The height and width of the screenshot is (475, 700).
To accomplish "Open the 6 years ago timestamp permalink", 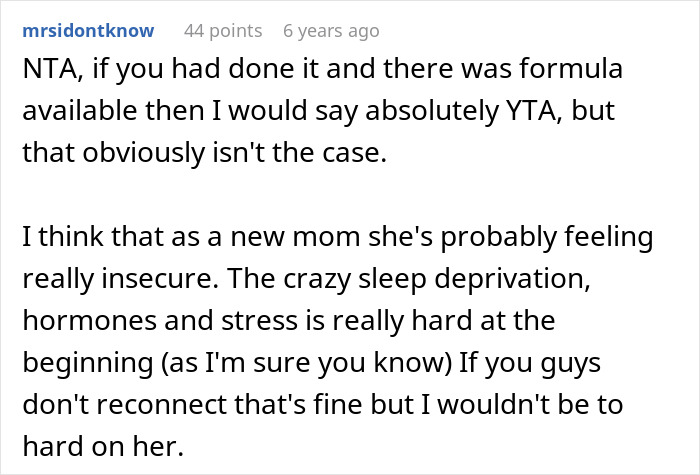I will tap(331, 31).
